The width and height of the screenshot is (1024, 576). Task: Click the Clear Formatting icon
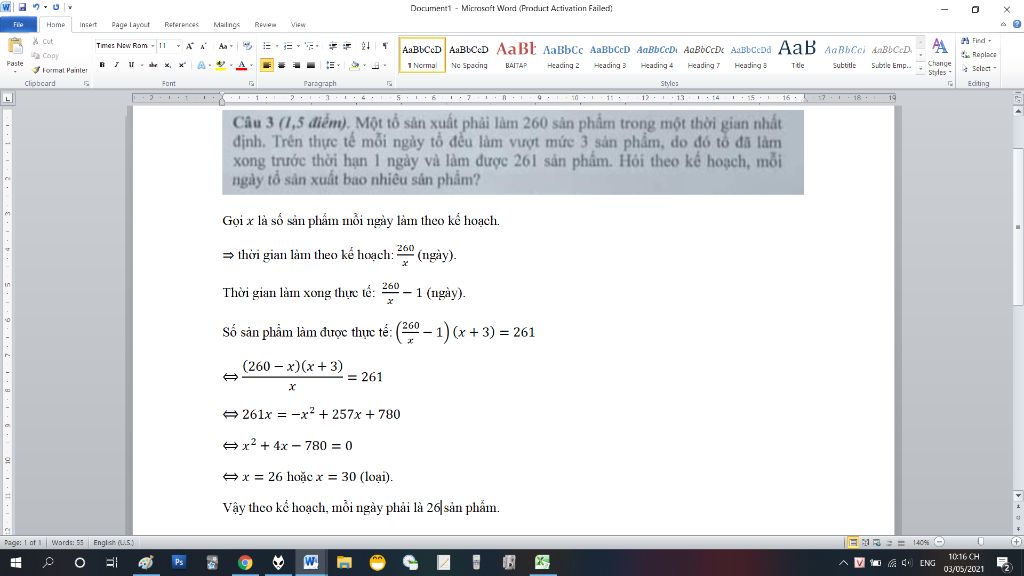(247, 46)
